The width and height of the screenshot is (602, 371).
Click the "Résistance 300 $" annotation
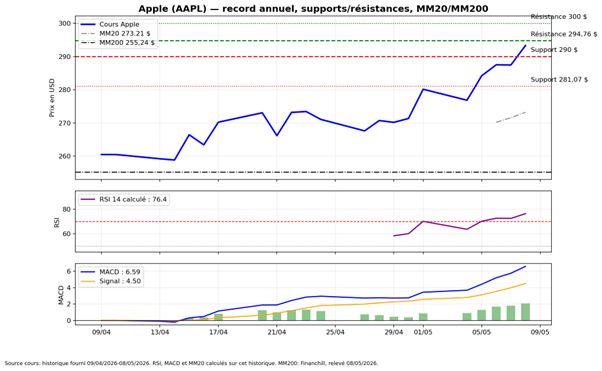(x=559, y=17)
